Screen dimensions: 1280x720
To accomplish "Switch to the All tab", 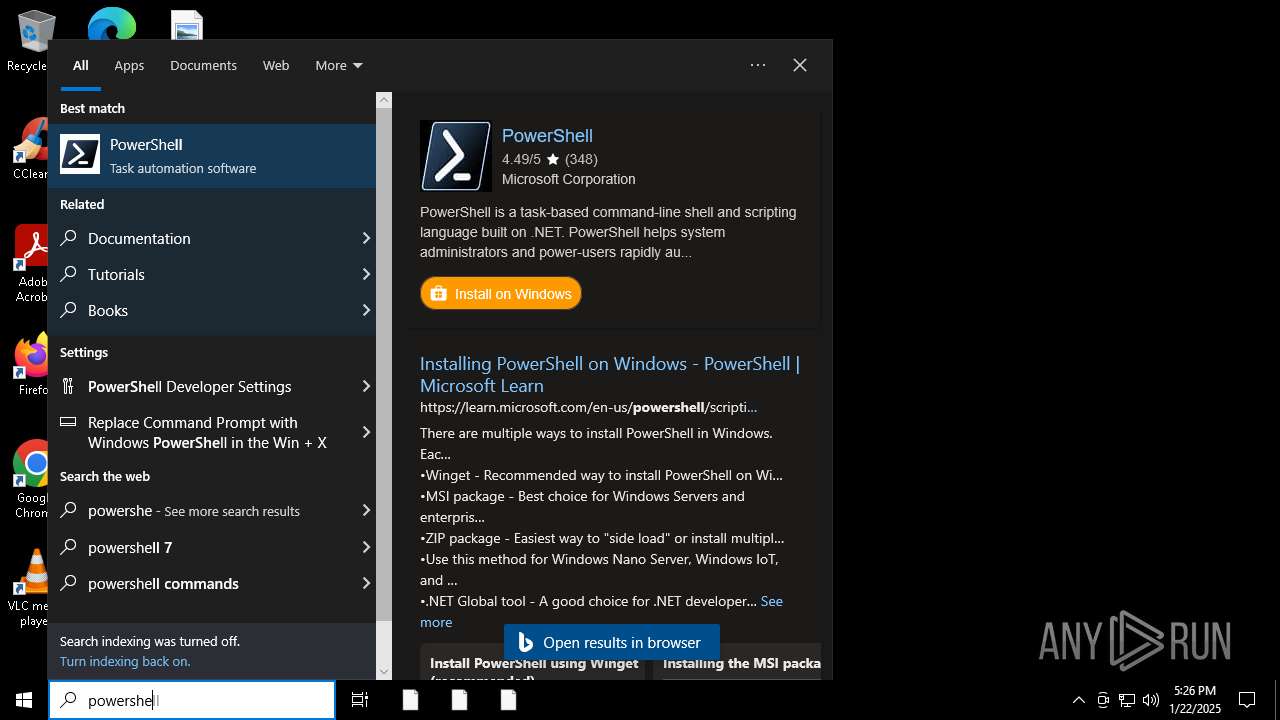I will (x=81, y=65).
